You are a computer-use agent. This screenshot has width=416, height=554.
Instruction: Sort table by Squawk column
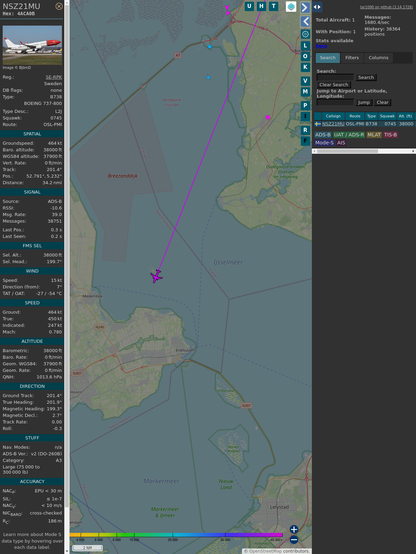click(x=387, y=116)
